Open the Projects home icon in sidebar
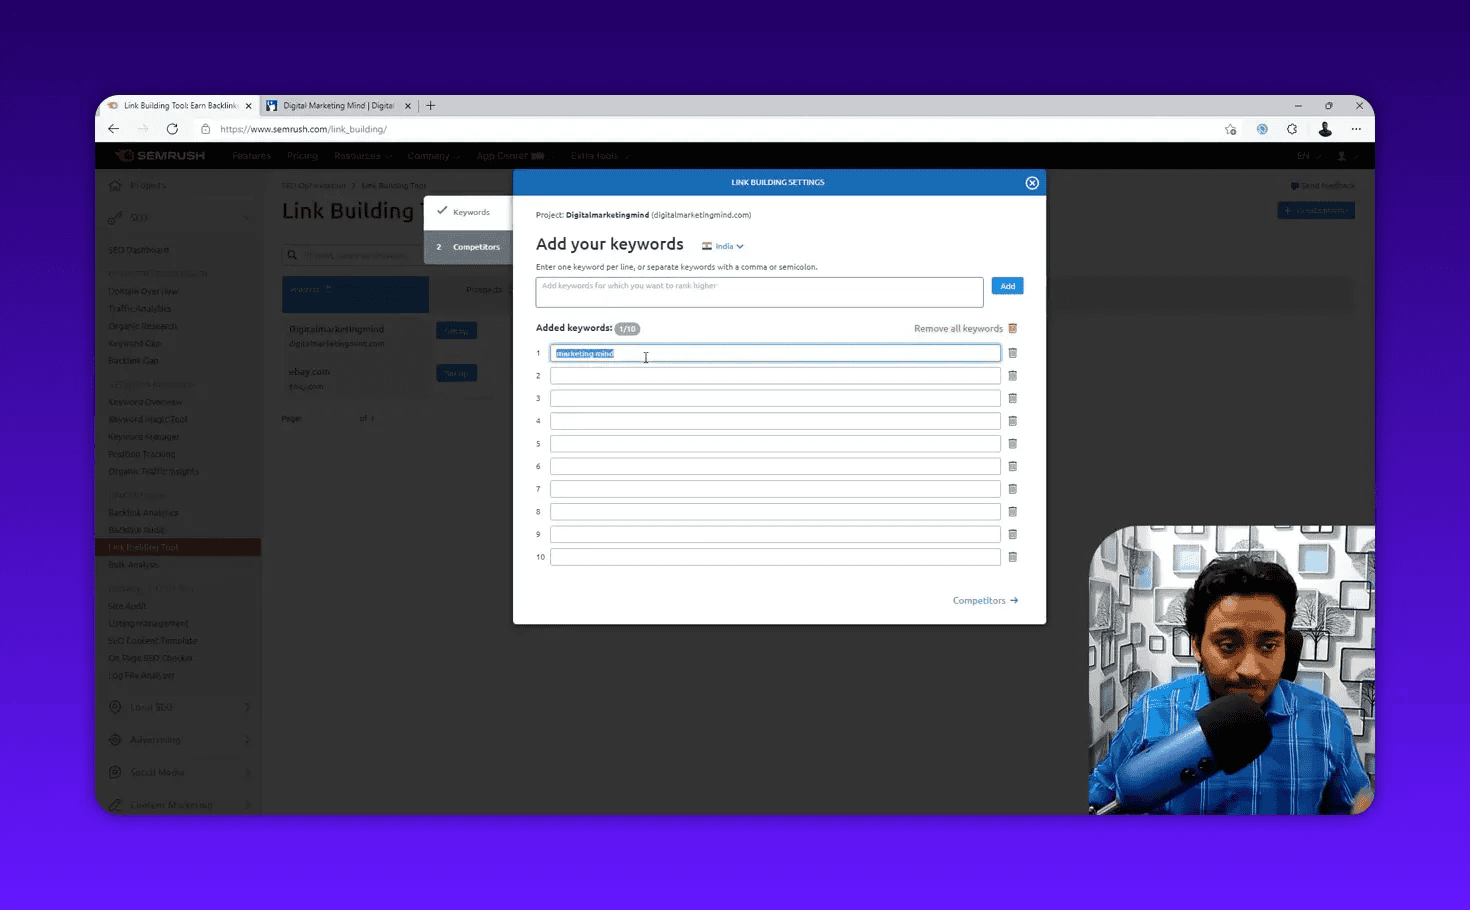Screen dimensions: 1470x910 pyautogui.click(x=114, y=184)
